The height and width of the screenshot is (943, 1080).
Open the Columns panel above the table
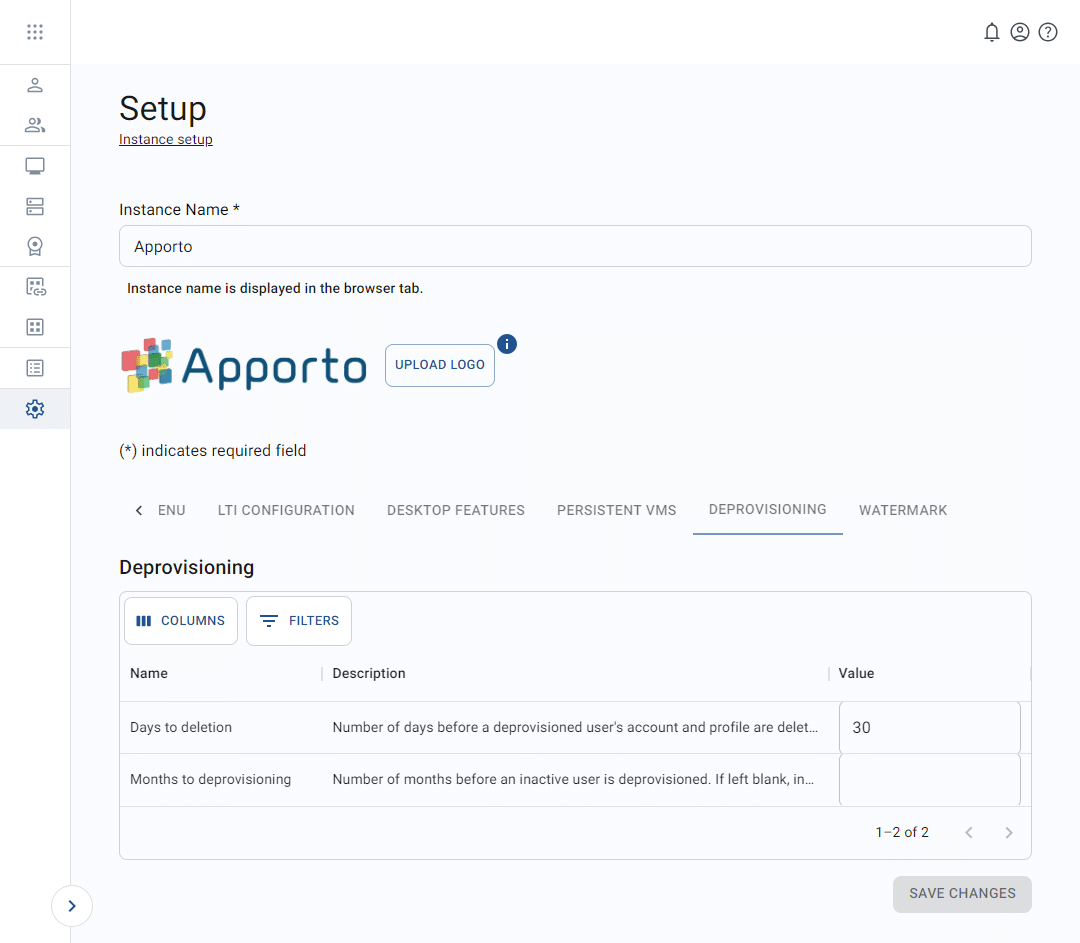click(180, 620)
